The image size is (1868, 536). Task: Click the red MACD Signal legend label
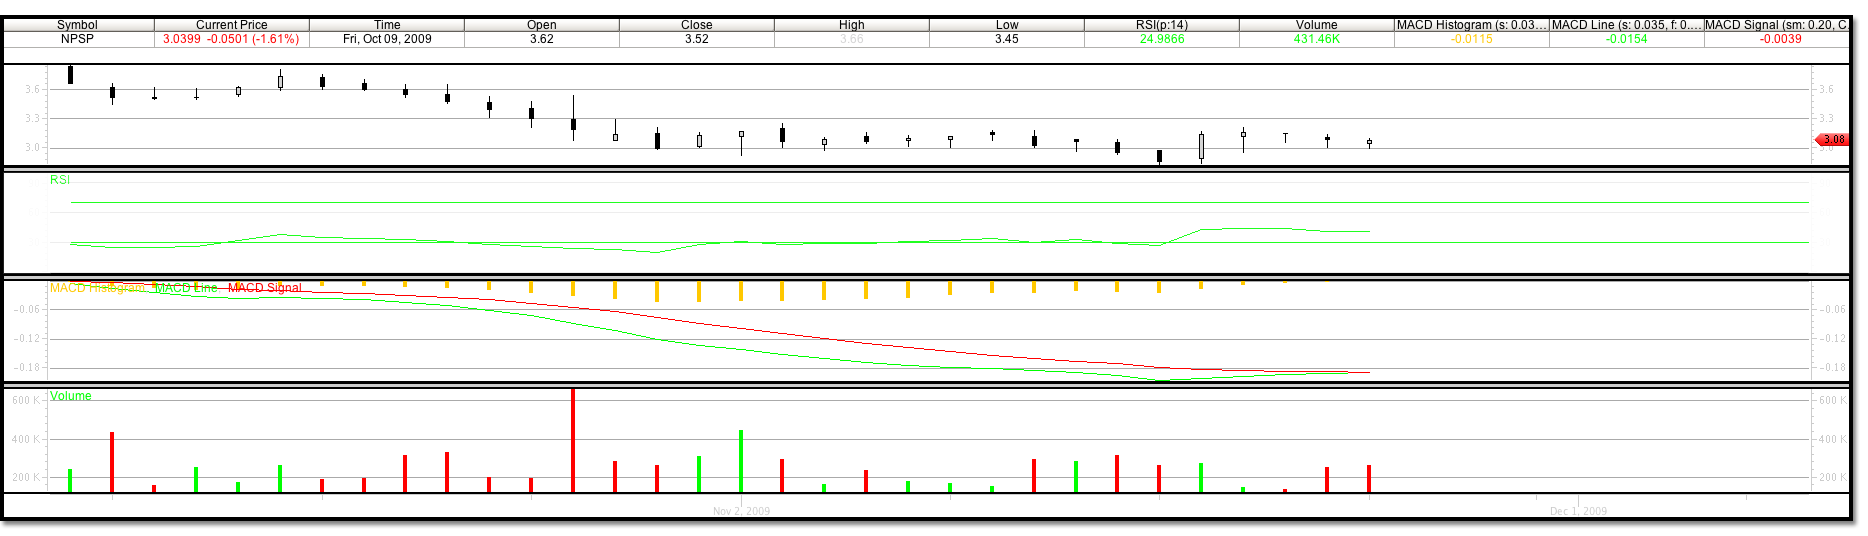[264, 288]
